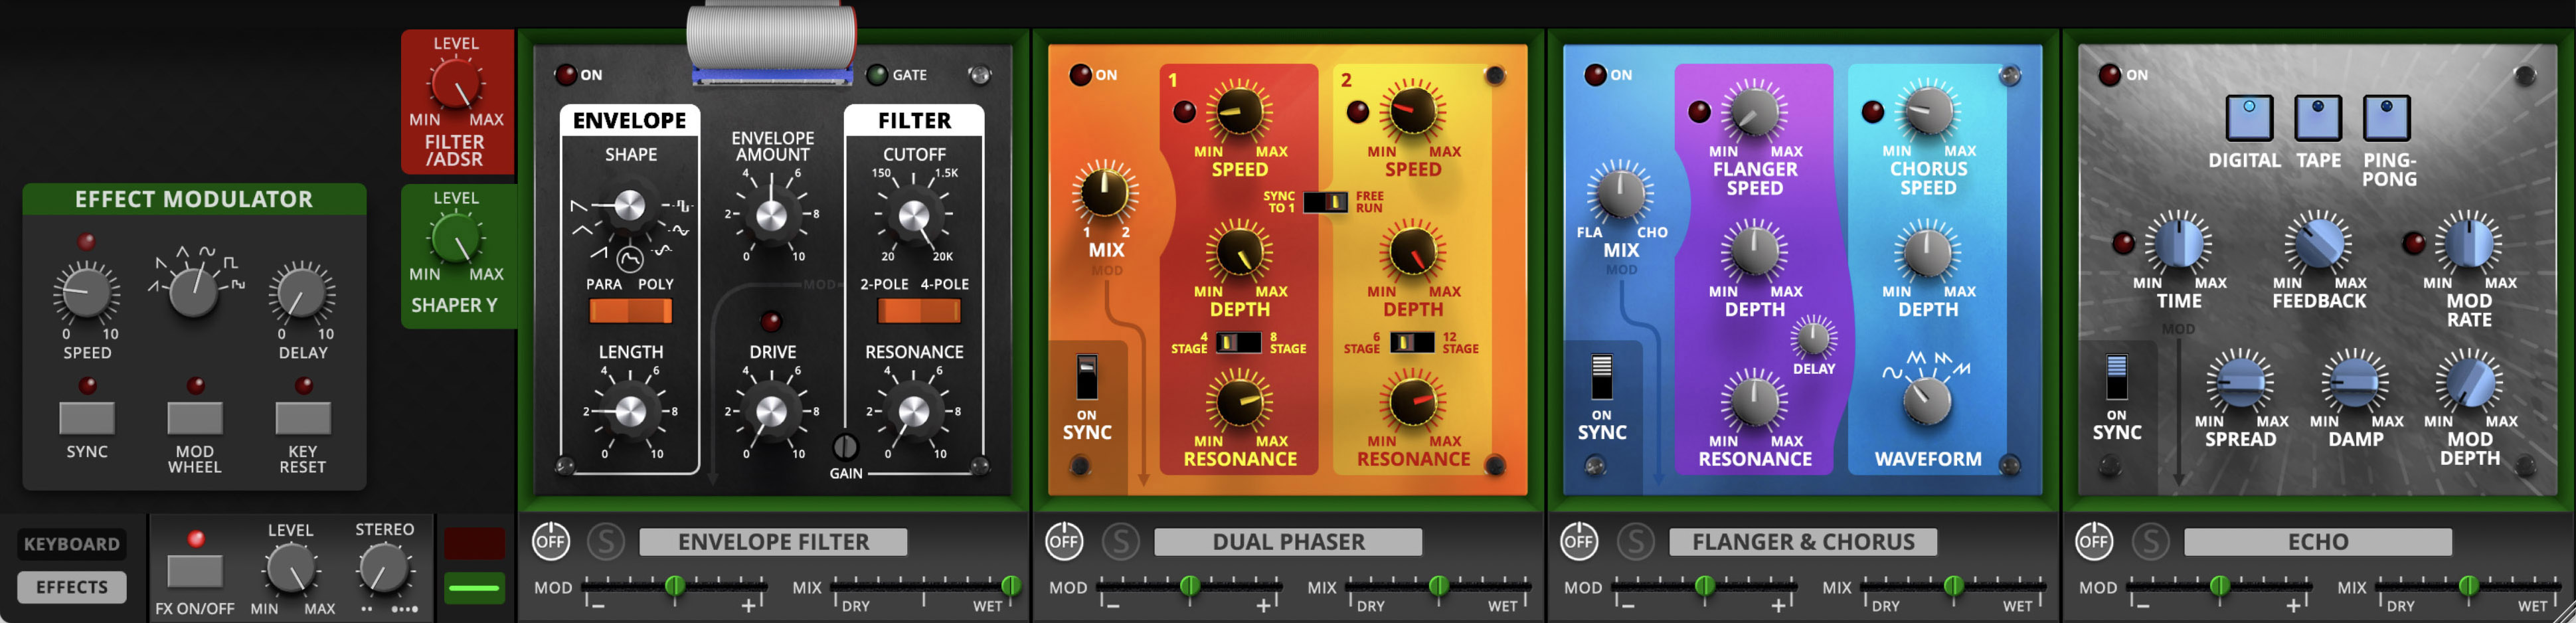Flip the 2-POLE / 4-POLE filter switch
This screenshot has width=2576, height=623.
(918, 311)
